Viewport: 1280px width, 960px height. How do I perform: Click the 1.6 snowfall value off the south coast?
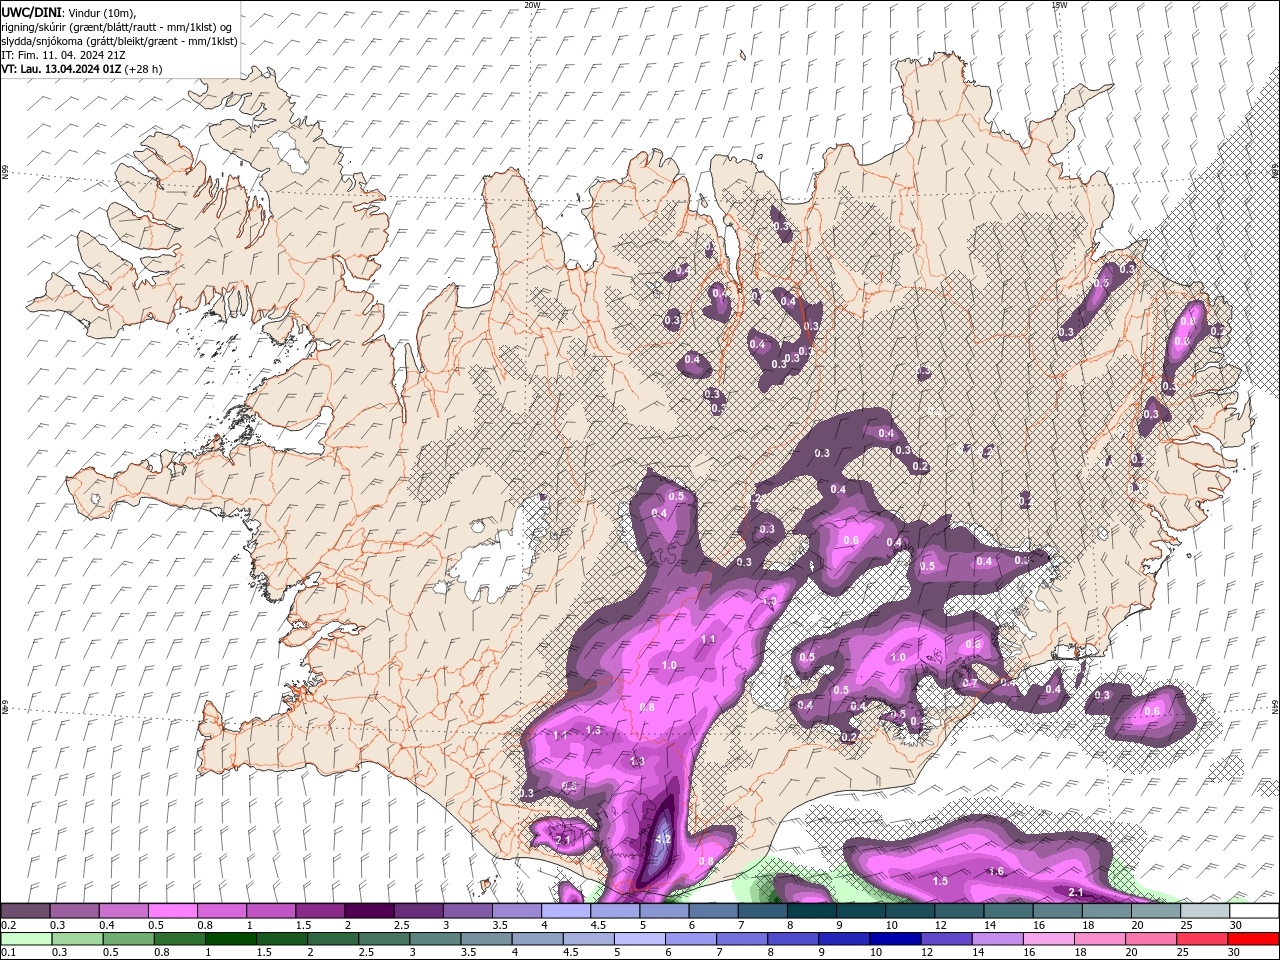(996, 871)
